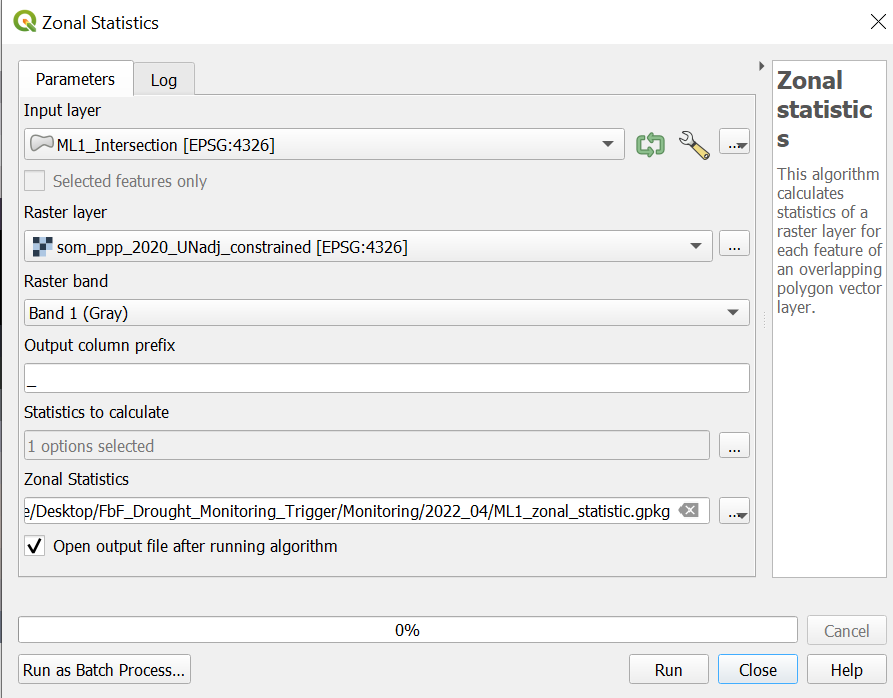Screen dimensions: 893x698
Task: Select the Parameters tab
Action: [x=75, y=79]
